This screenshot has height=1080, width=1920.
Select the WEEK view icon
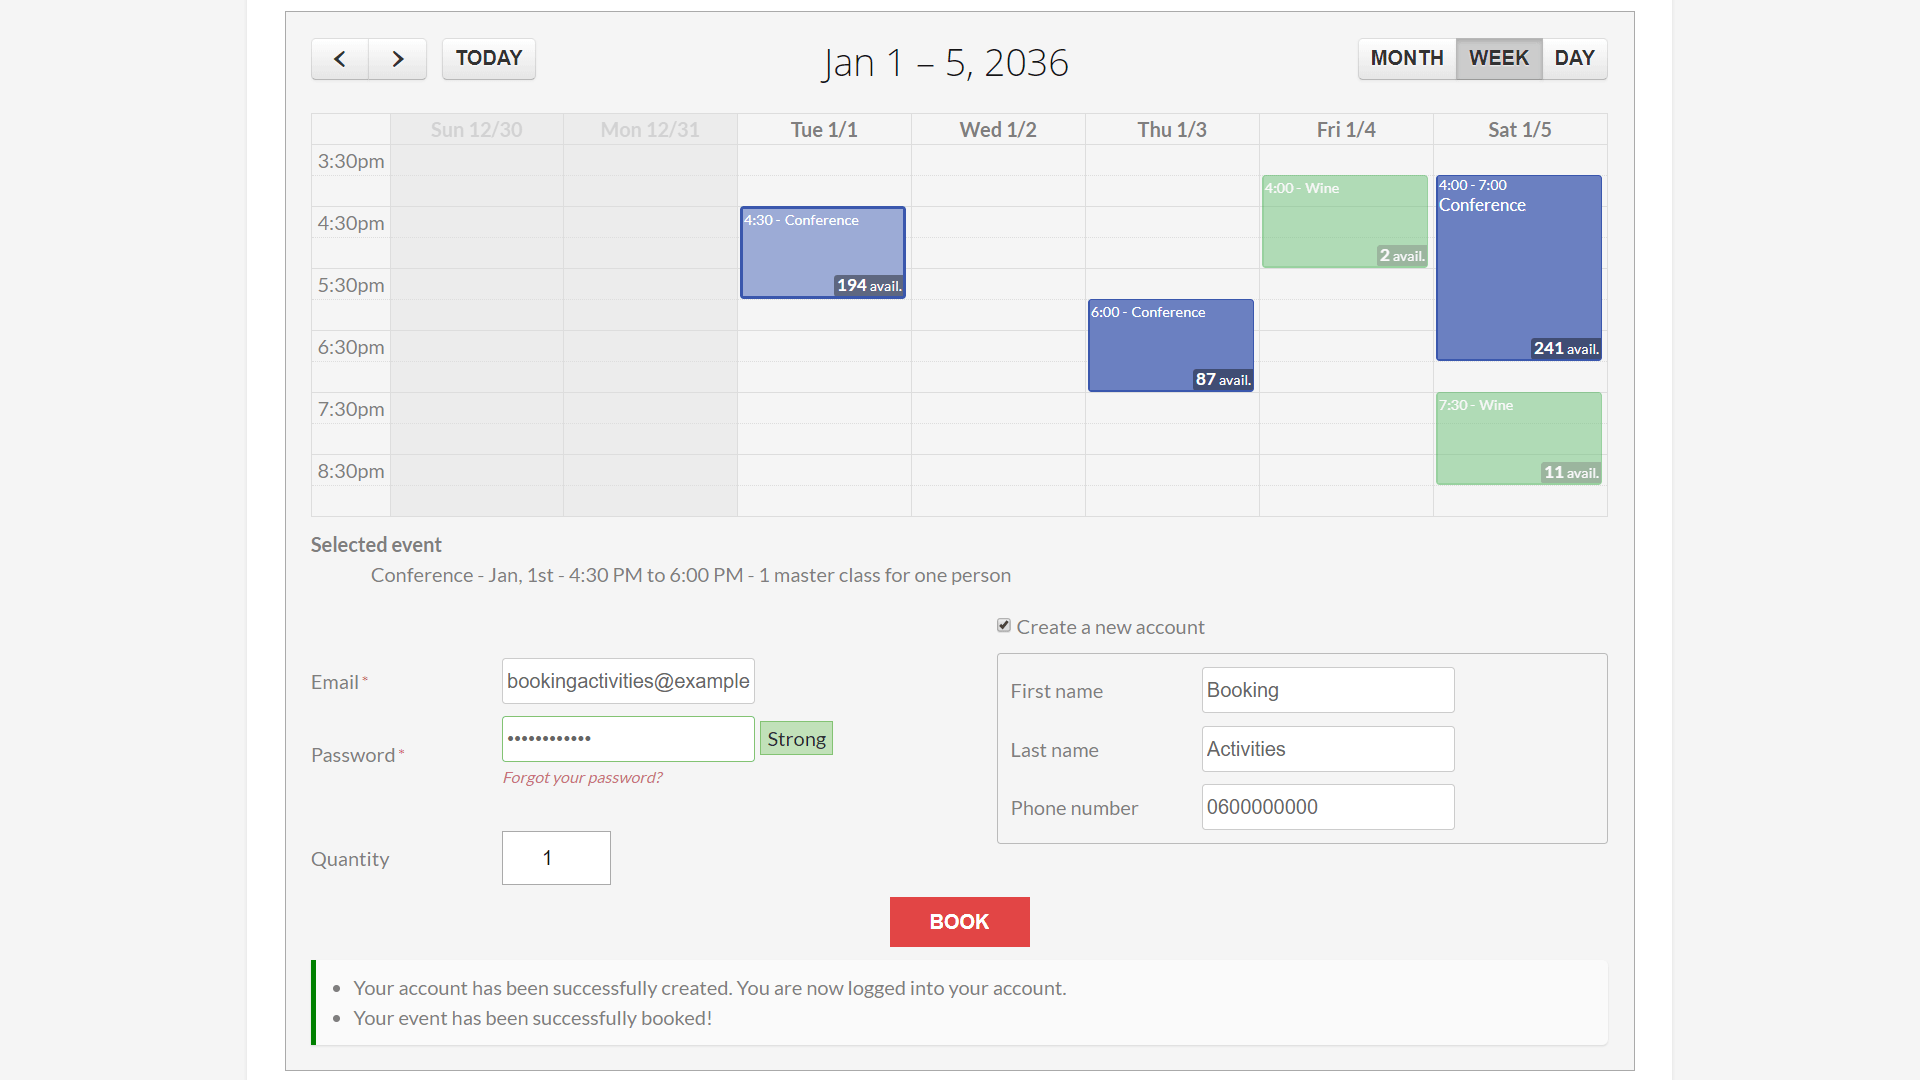(1499, 58)
